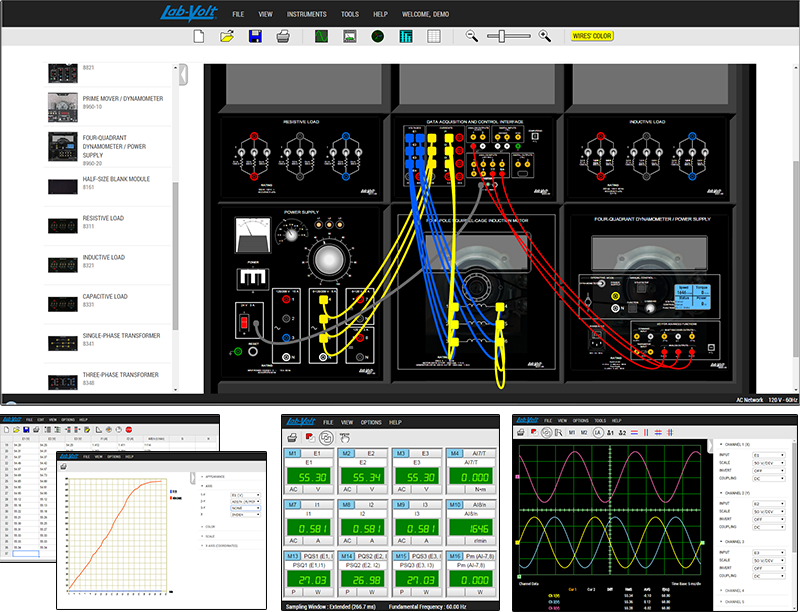Click the P mode button under PQS1 meter
800x612 pixels.
pos(293,592)
